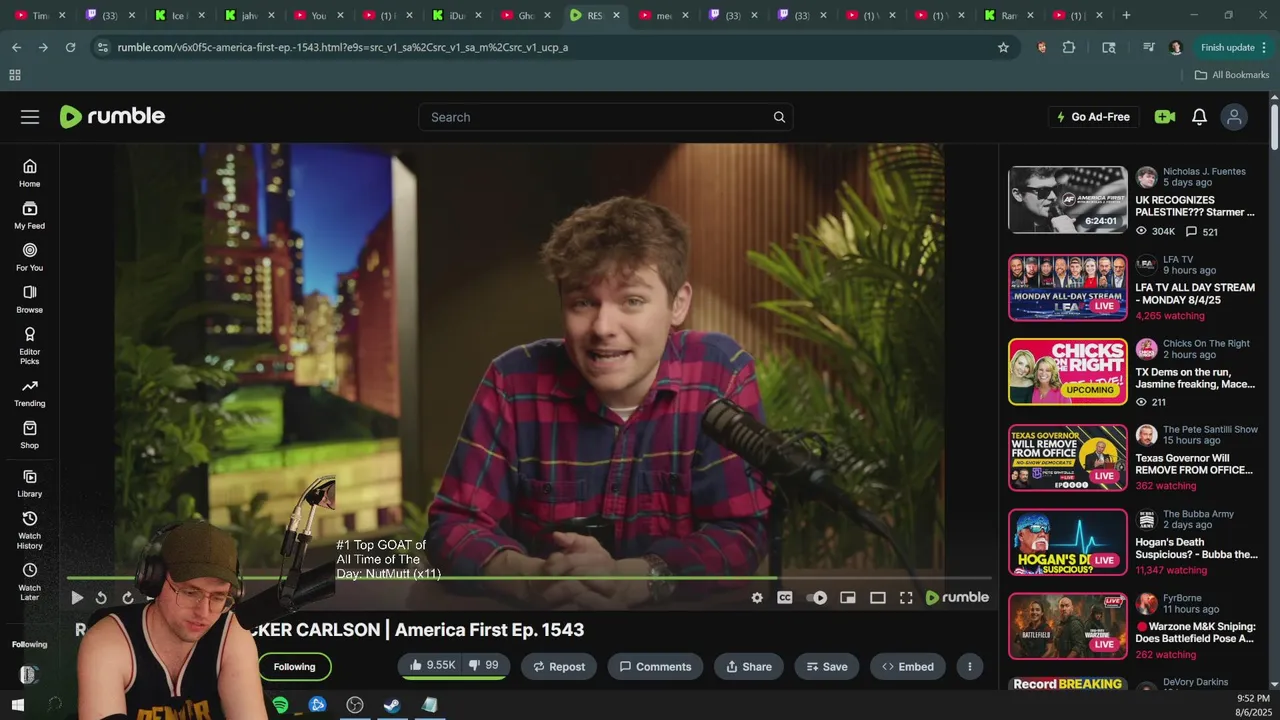
Task: Like the video (9.55K)
Action: (432, 666)
